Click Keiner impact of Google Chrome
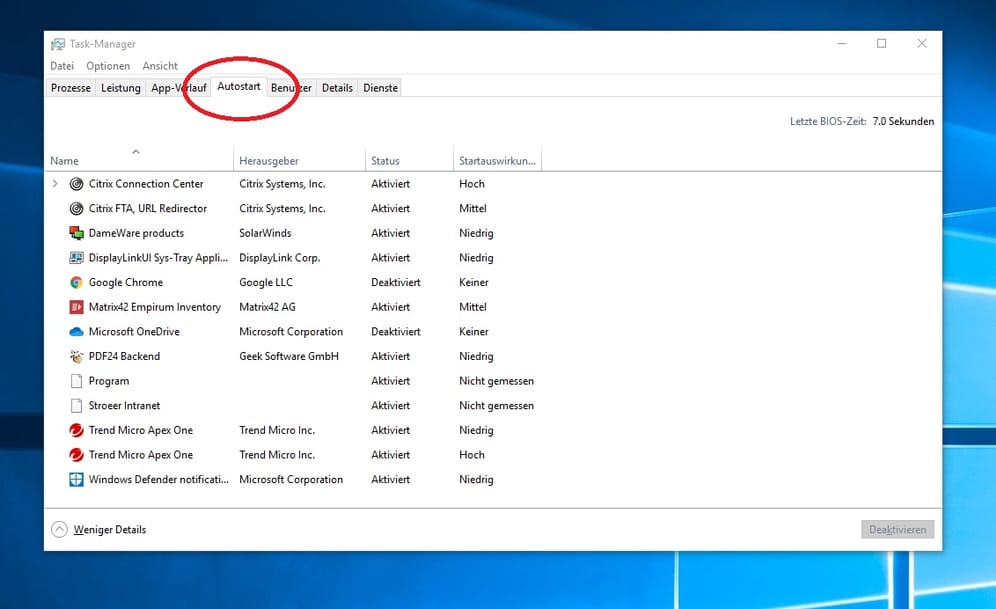This screenshot has width=996, height=609. coord(474,283)
